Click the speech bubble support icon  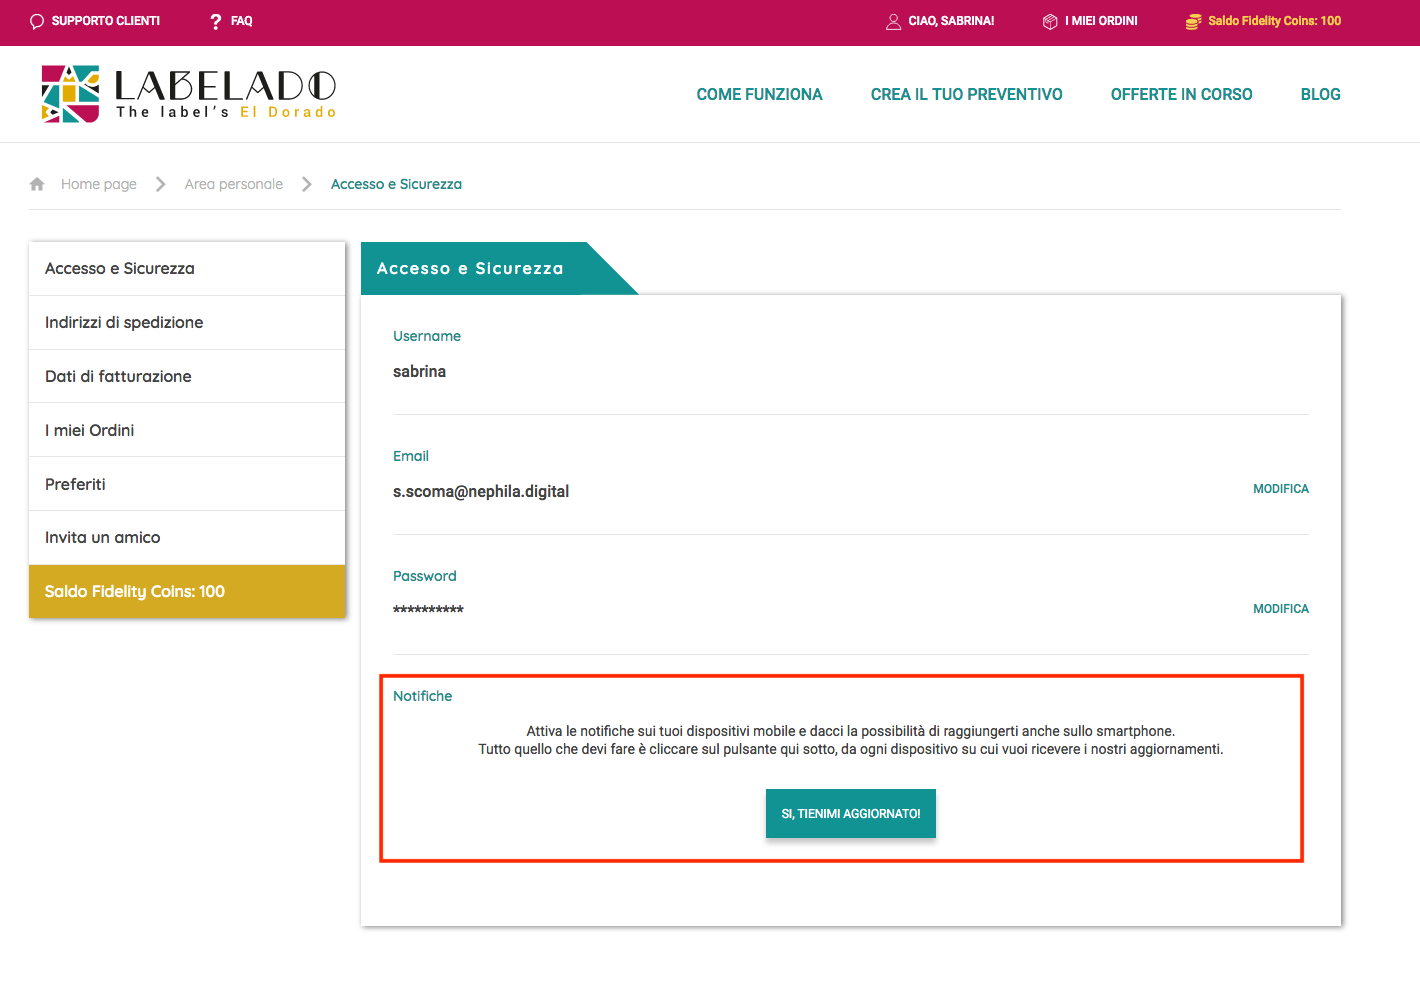point(37,21)
